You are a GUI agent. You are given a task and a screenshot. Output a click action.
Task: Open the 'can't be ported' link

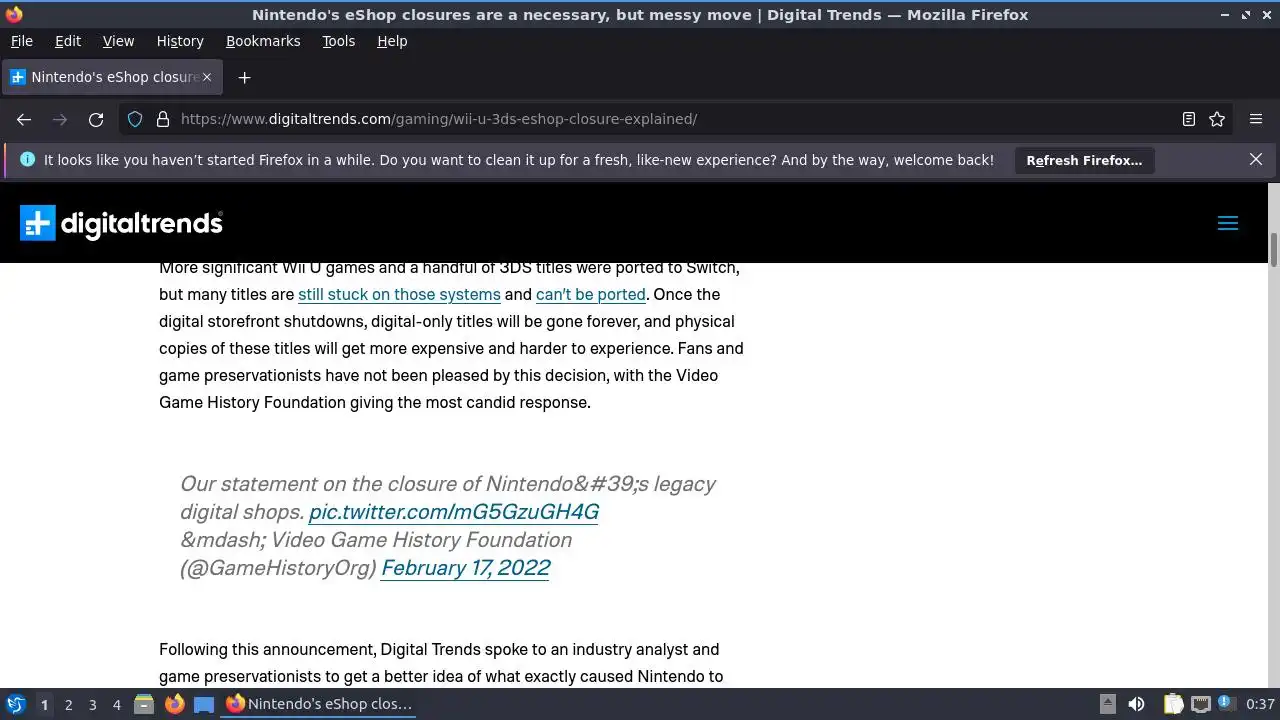tap(591, 294)
